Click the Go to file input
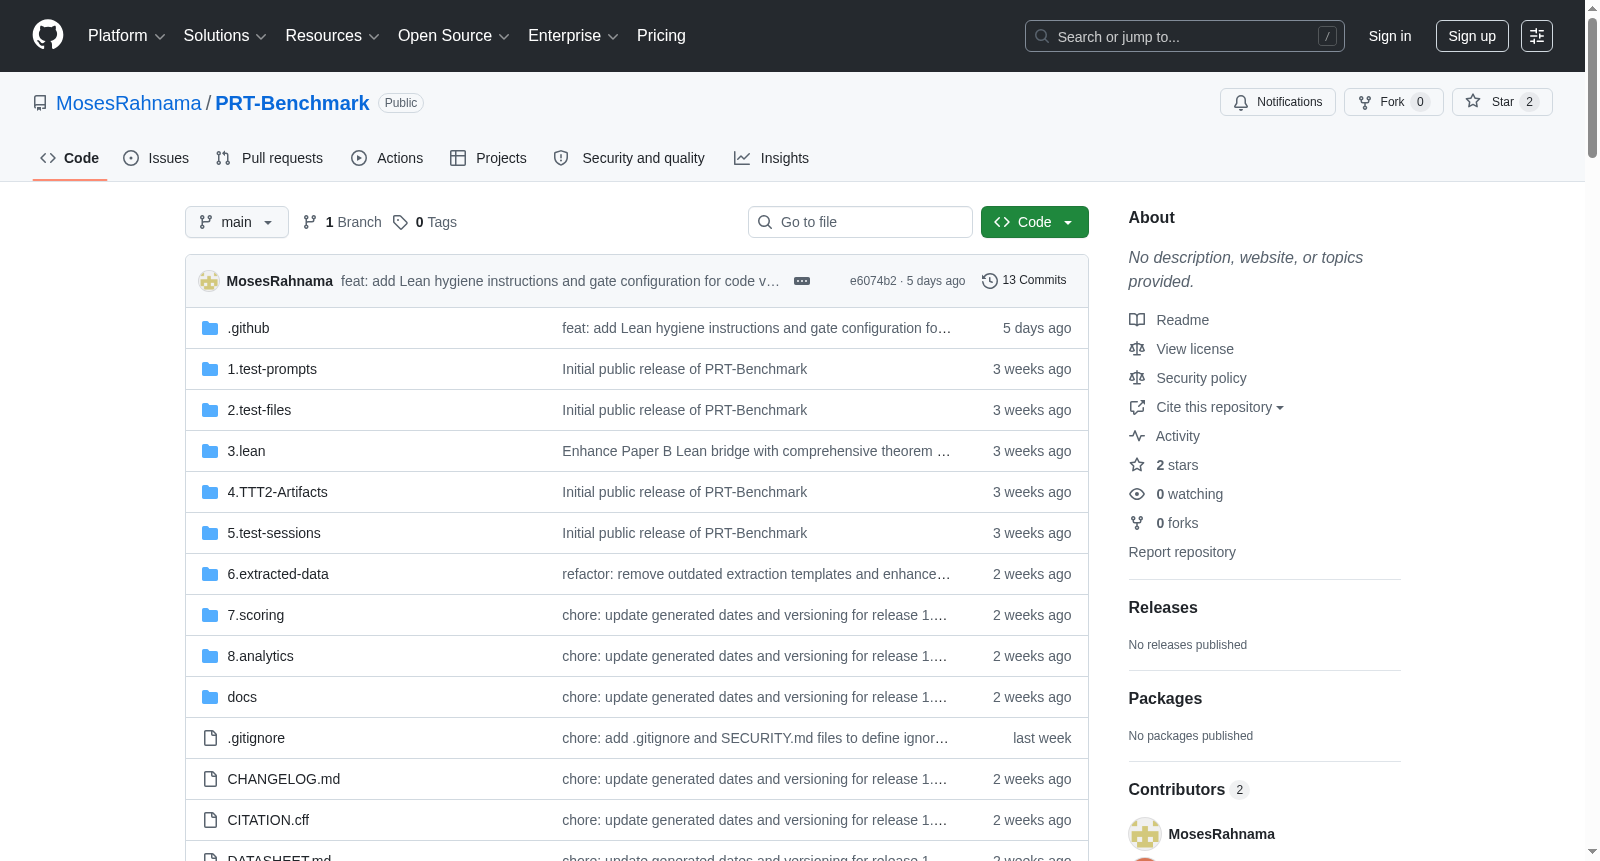This screenshot has height=861, width=1600. click(860, 222)
